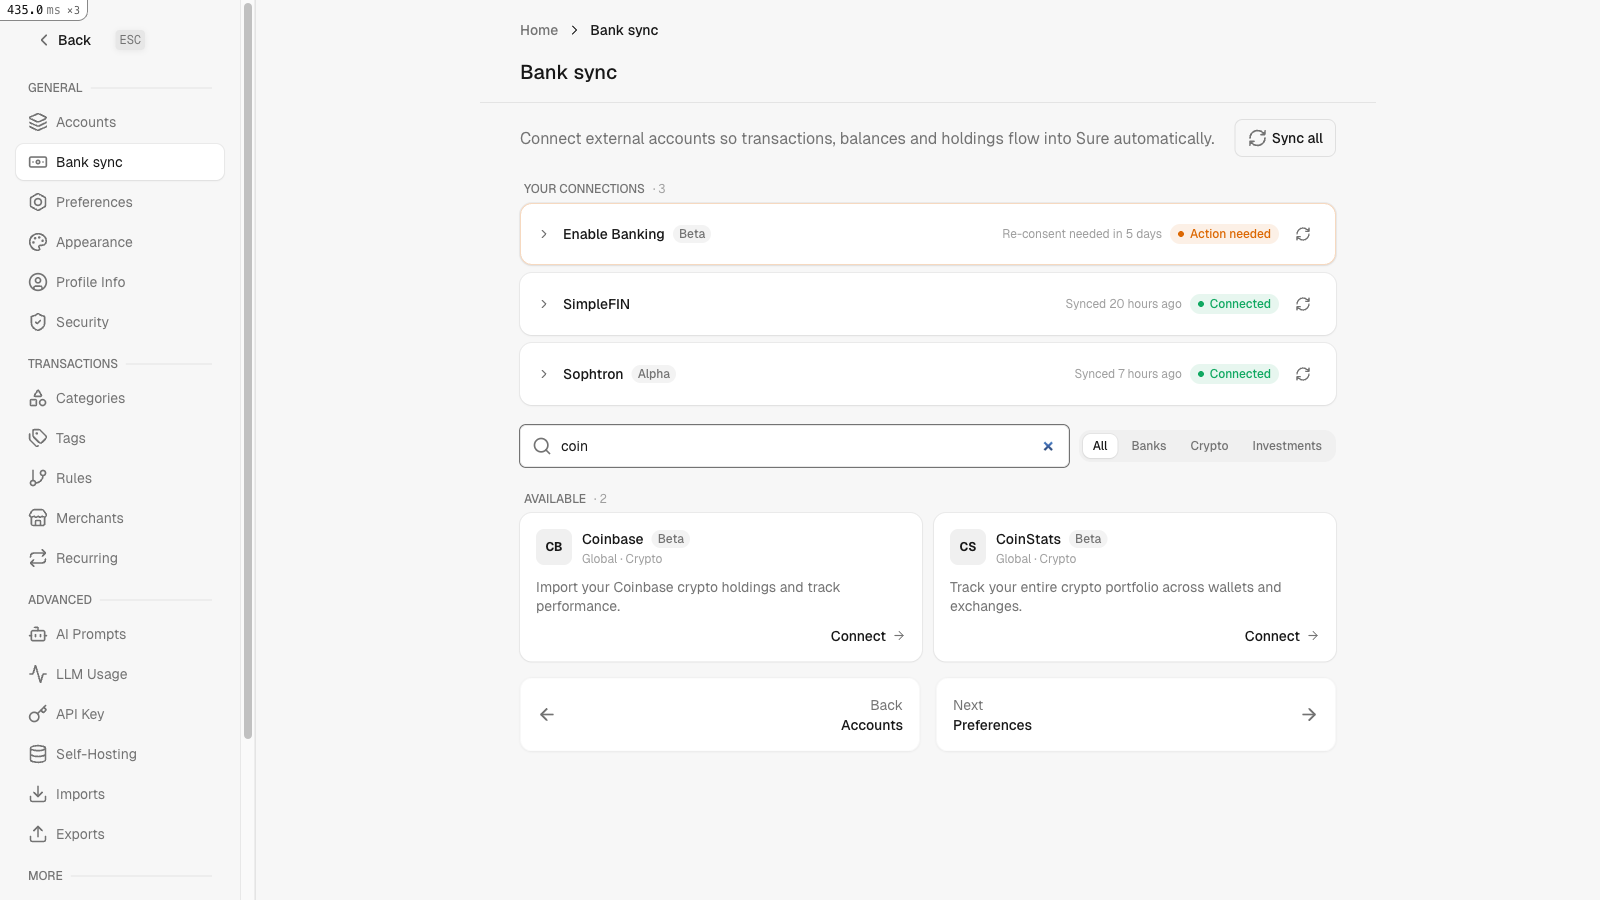Click the Tags icon in sidebar

click(x=38, y=438)
